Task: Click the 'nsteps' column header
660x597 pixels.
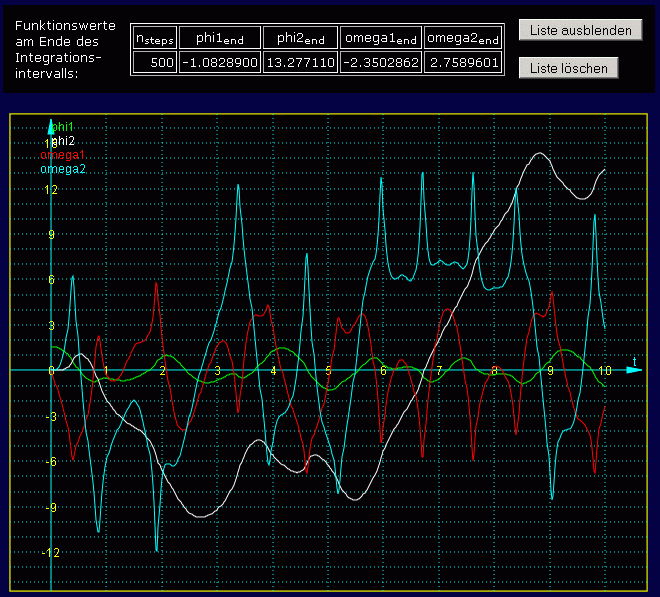Action: pyautogui.click(x=155, y=38)
